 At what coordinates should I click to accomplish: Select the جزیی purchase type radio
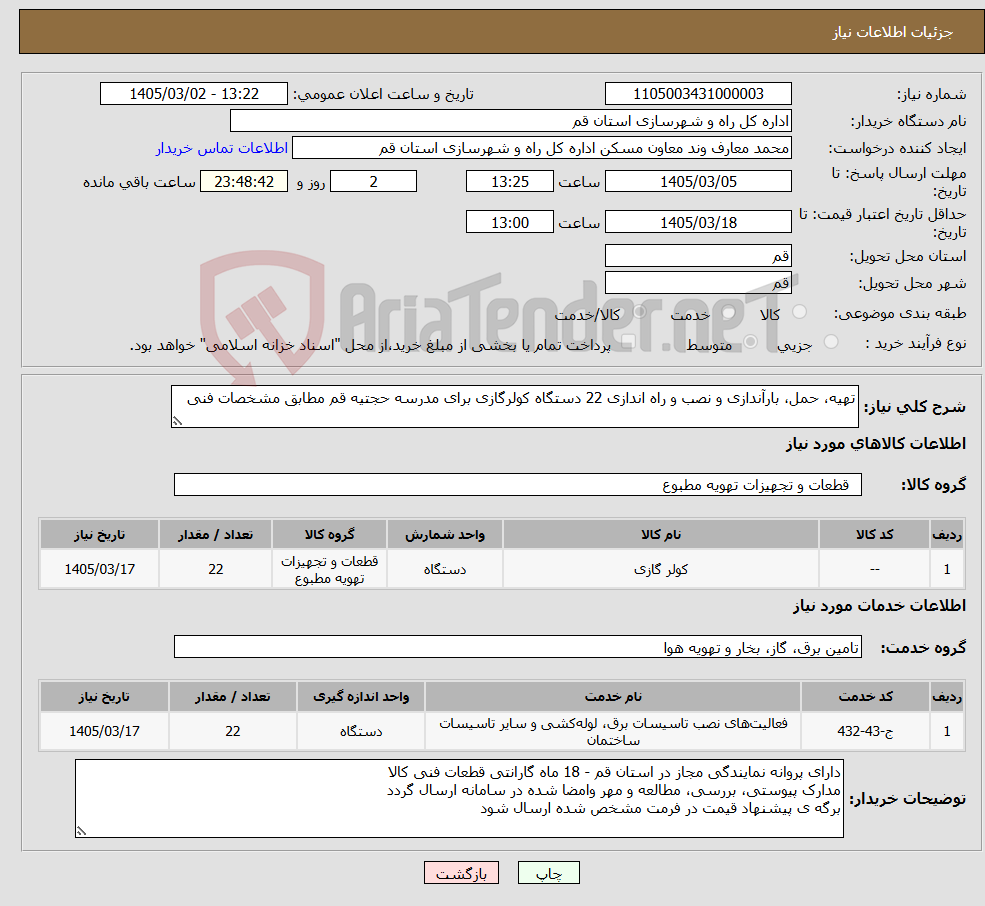point(831,342)
